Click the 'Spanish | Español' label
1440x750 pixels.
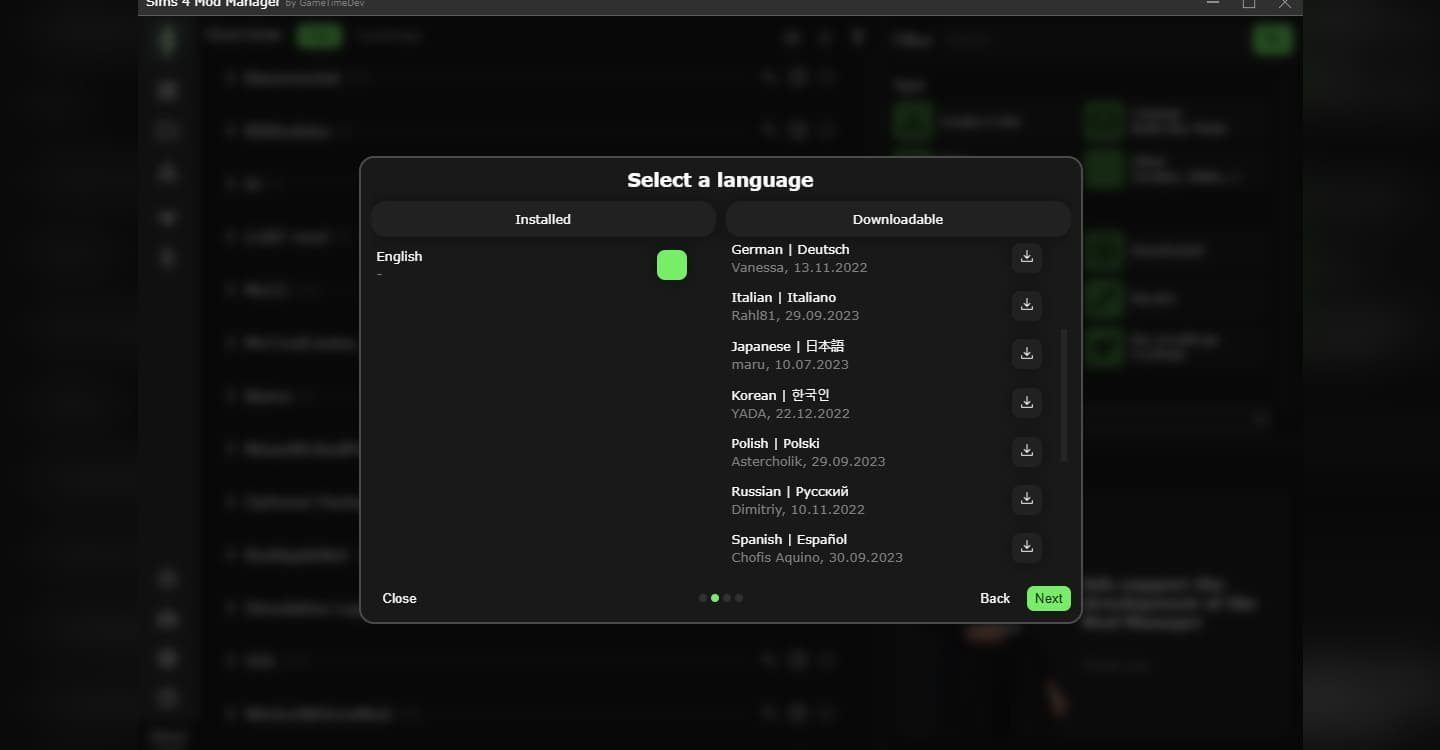tap(789, 539)
